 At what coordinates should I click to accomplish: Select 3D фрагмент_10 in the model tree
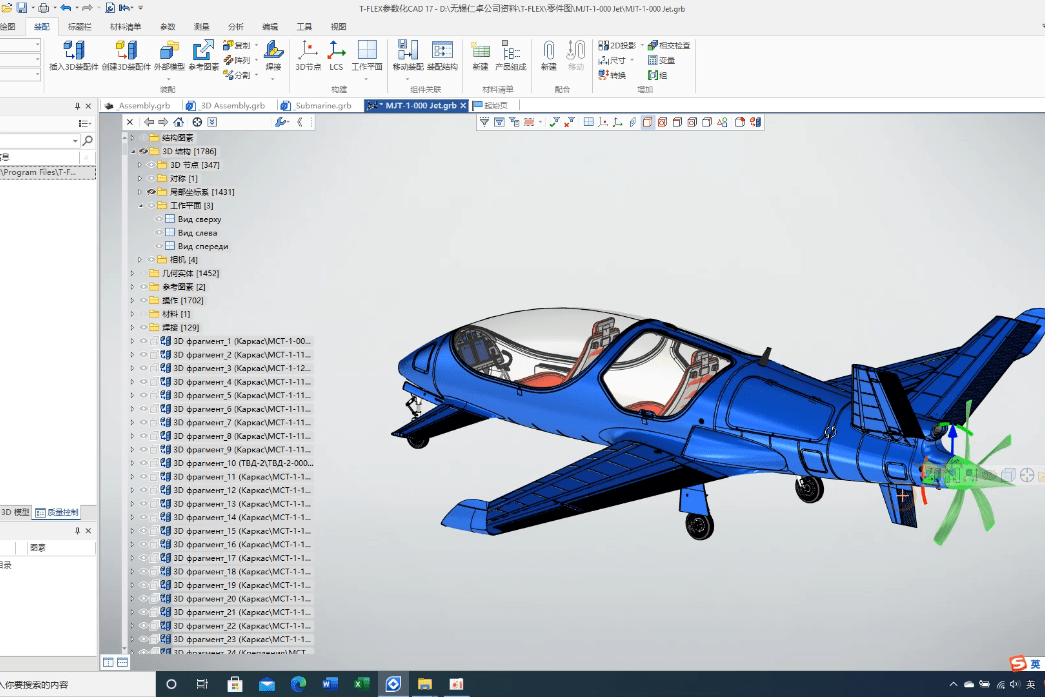coord(240,463)
